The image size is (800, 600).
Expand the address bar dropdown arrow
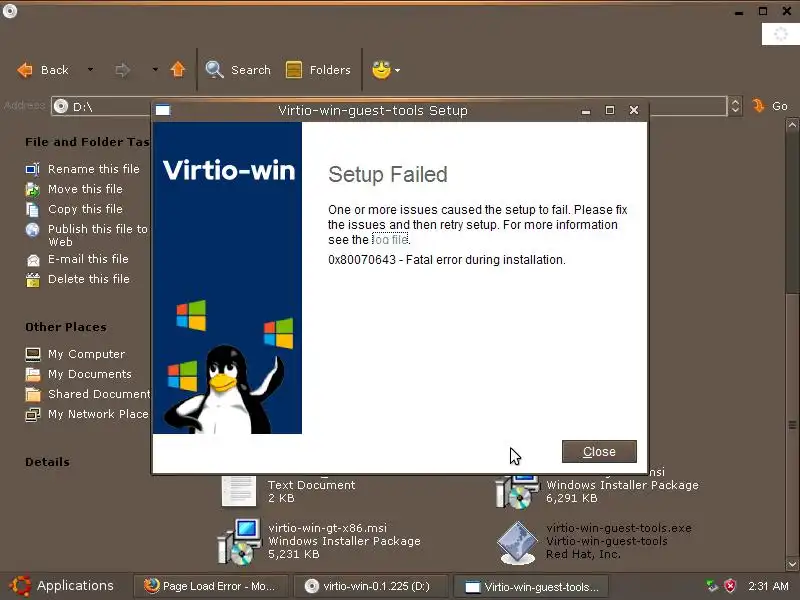pyautogui.click(x=735, y=106)
